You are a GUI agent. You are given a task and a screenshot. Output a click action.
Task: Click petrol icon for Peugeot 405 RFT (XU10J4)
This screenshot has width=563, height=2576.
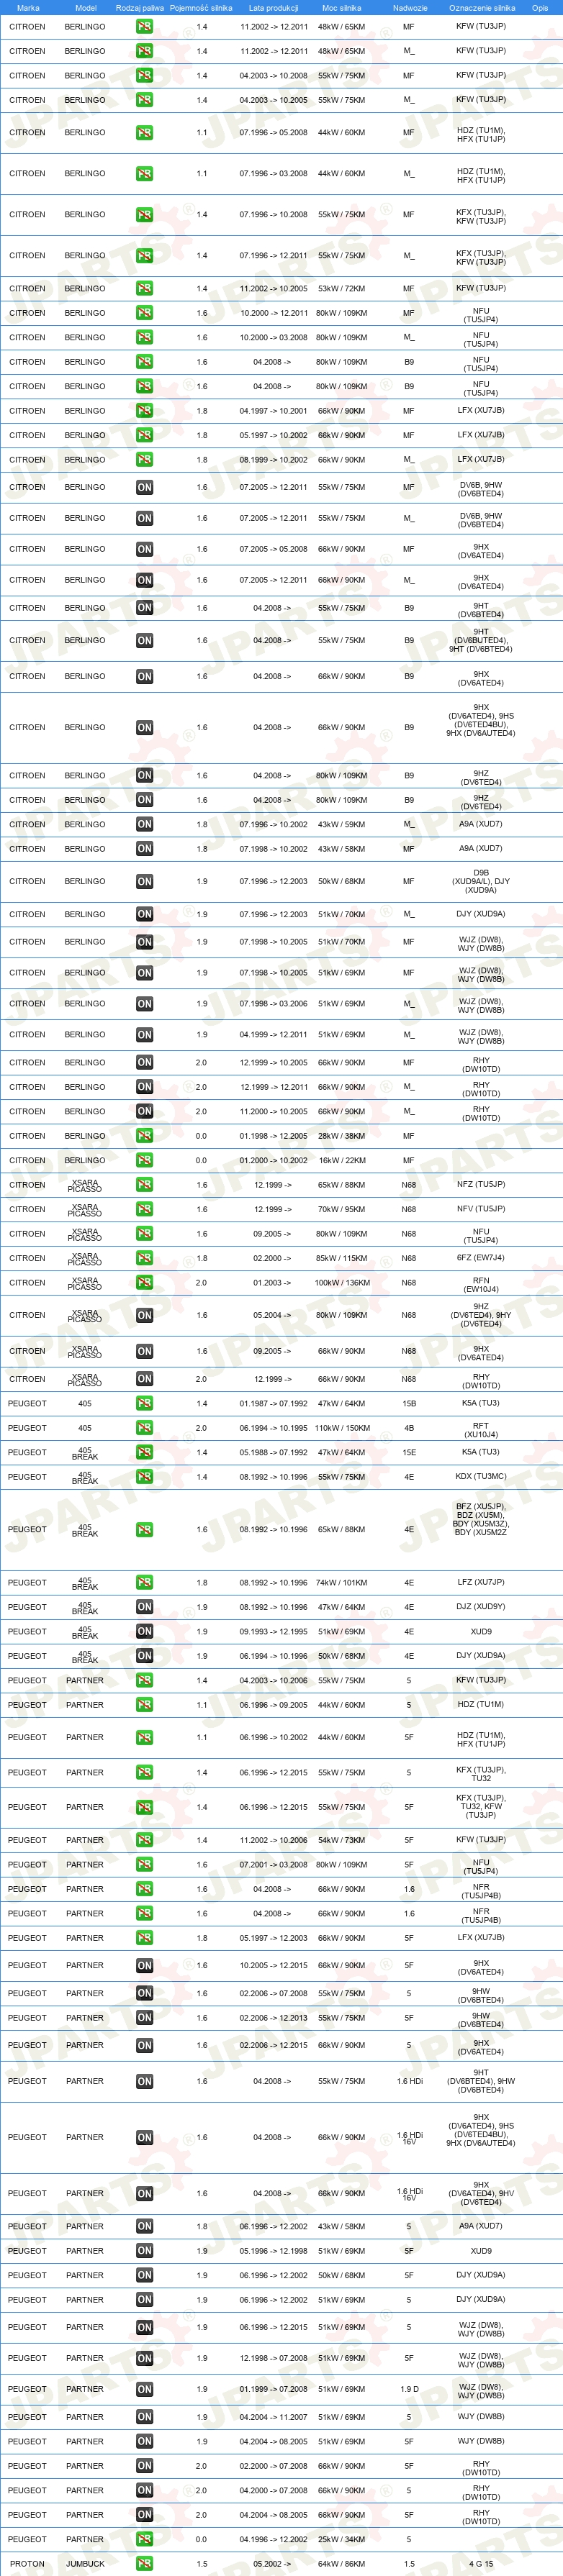tap(145, 1428)
